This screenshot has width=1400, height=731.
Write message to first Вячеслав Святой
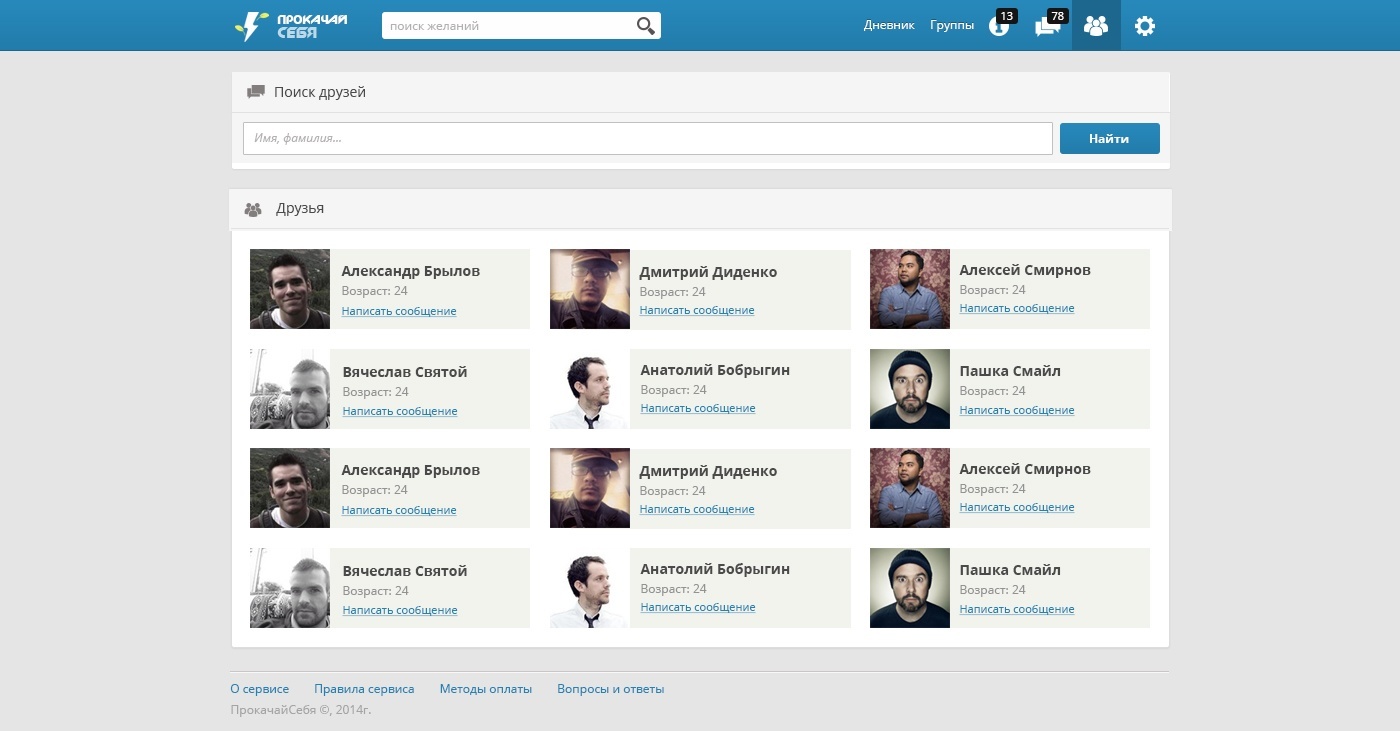click(400, 411)
